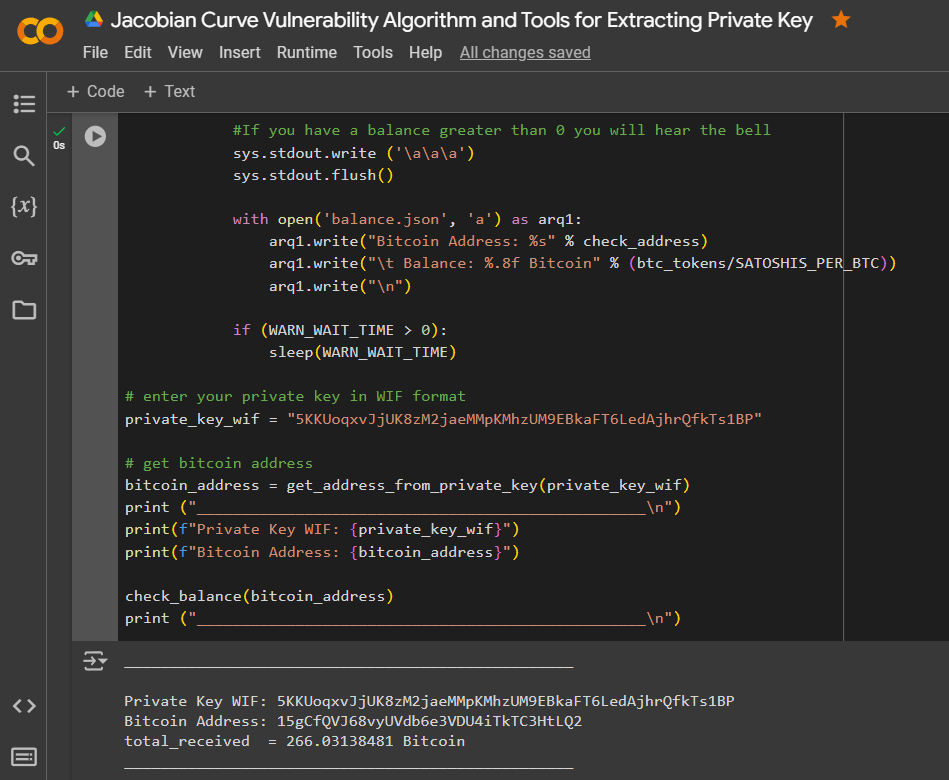This screenshot has width=949, height=780.
Task: Open the table of contents sidebar icon
Action: click(x=24, y=104)
